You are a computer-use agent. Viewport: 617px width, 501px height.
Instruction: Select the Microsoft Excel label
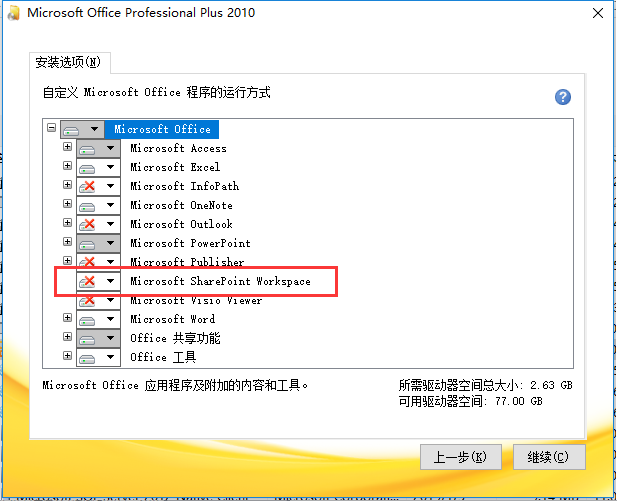coord(175,167)
